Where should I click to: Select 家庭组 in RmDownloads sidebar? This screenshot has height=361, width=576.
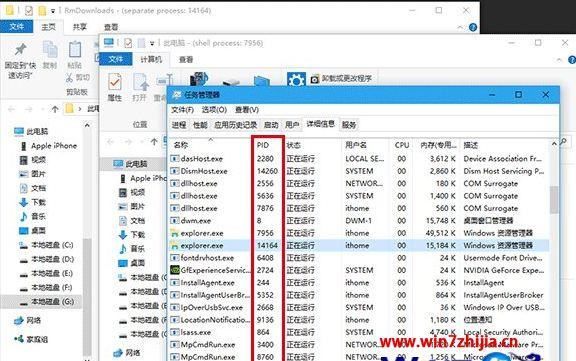tap(37, 339)
